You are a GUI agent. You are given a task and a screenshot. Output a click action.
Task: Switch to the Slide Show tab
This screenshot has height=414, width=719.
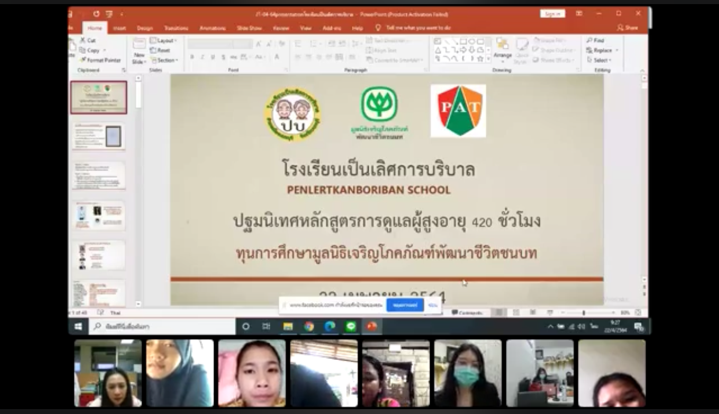tap(249, 28)
